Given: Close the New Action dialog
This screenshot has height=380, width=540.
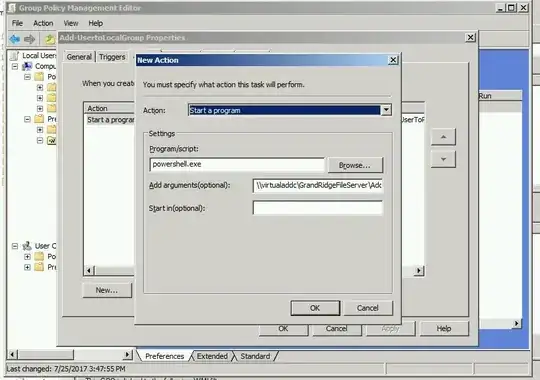Looking at the screenshot, I should pos(393,60).
